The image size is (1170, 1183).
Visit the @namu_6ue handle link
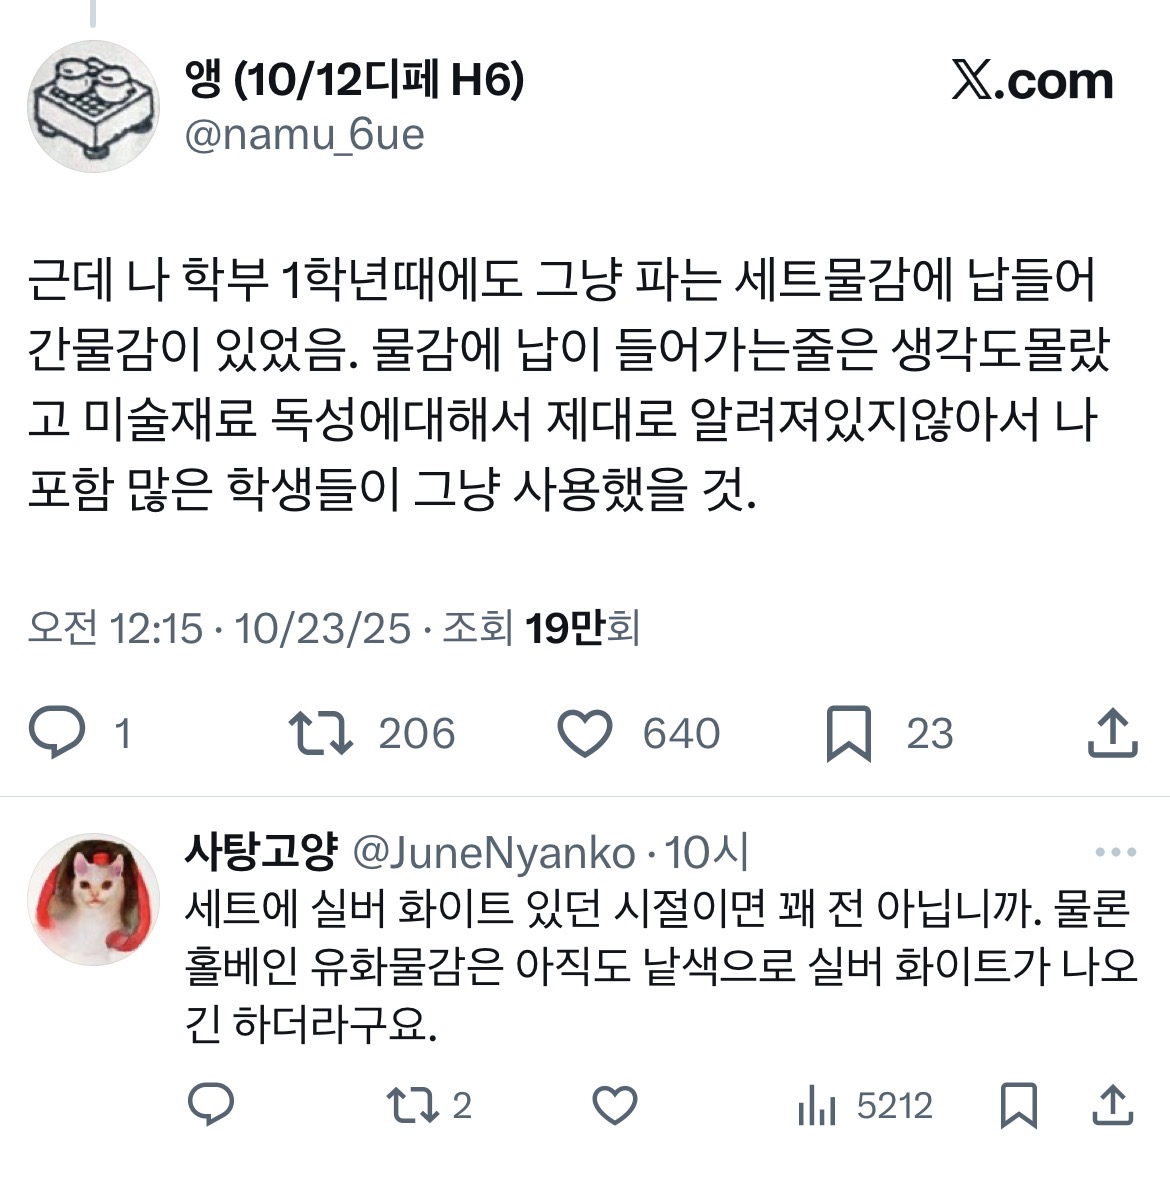(x=305, y=136)
